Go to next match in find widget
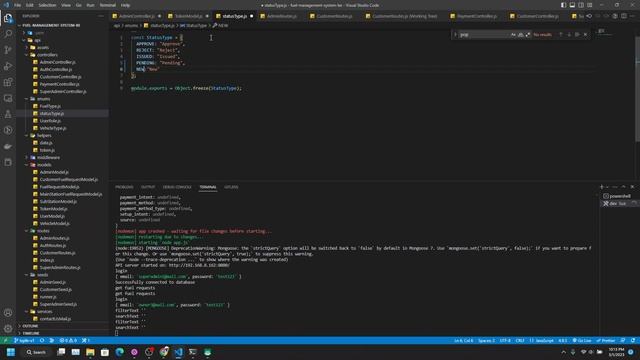640x360 pixels. 569,35
